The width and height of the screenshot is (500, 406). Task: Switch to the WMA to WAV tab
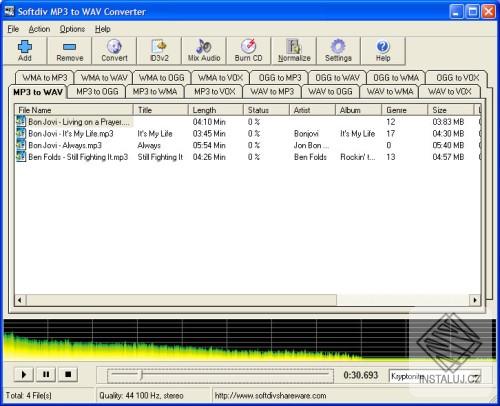(x=104, y=78)
